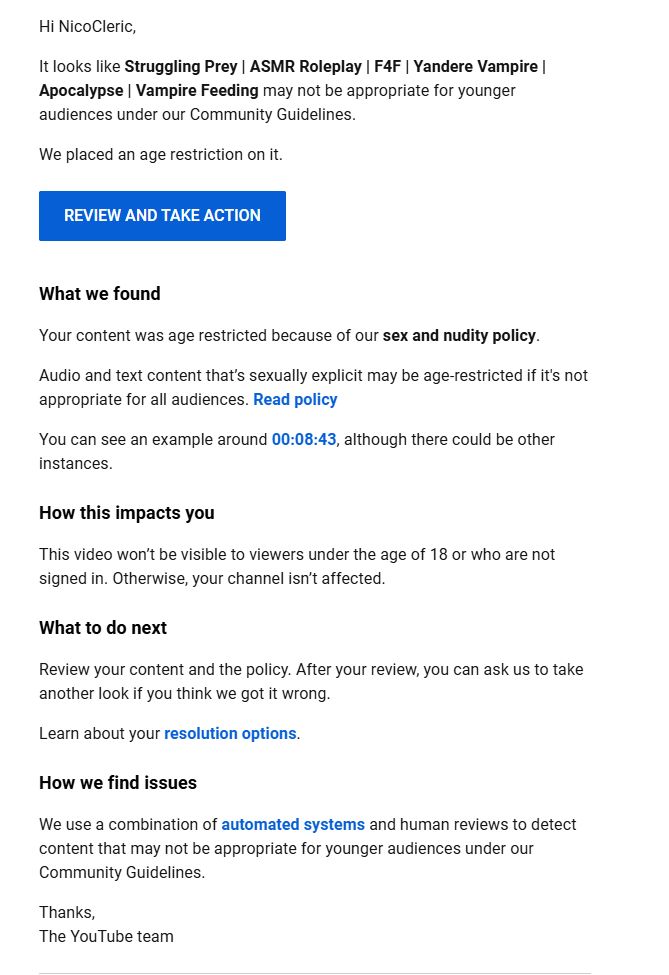Click the 'Hi NicoCleric,' greeting line
This screenshot has width=669, height=975.
87,27
